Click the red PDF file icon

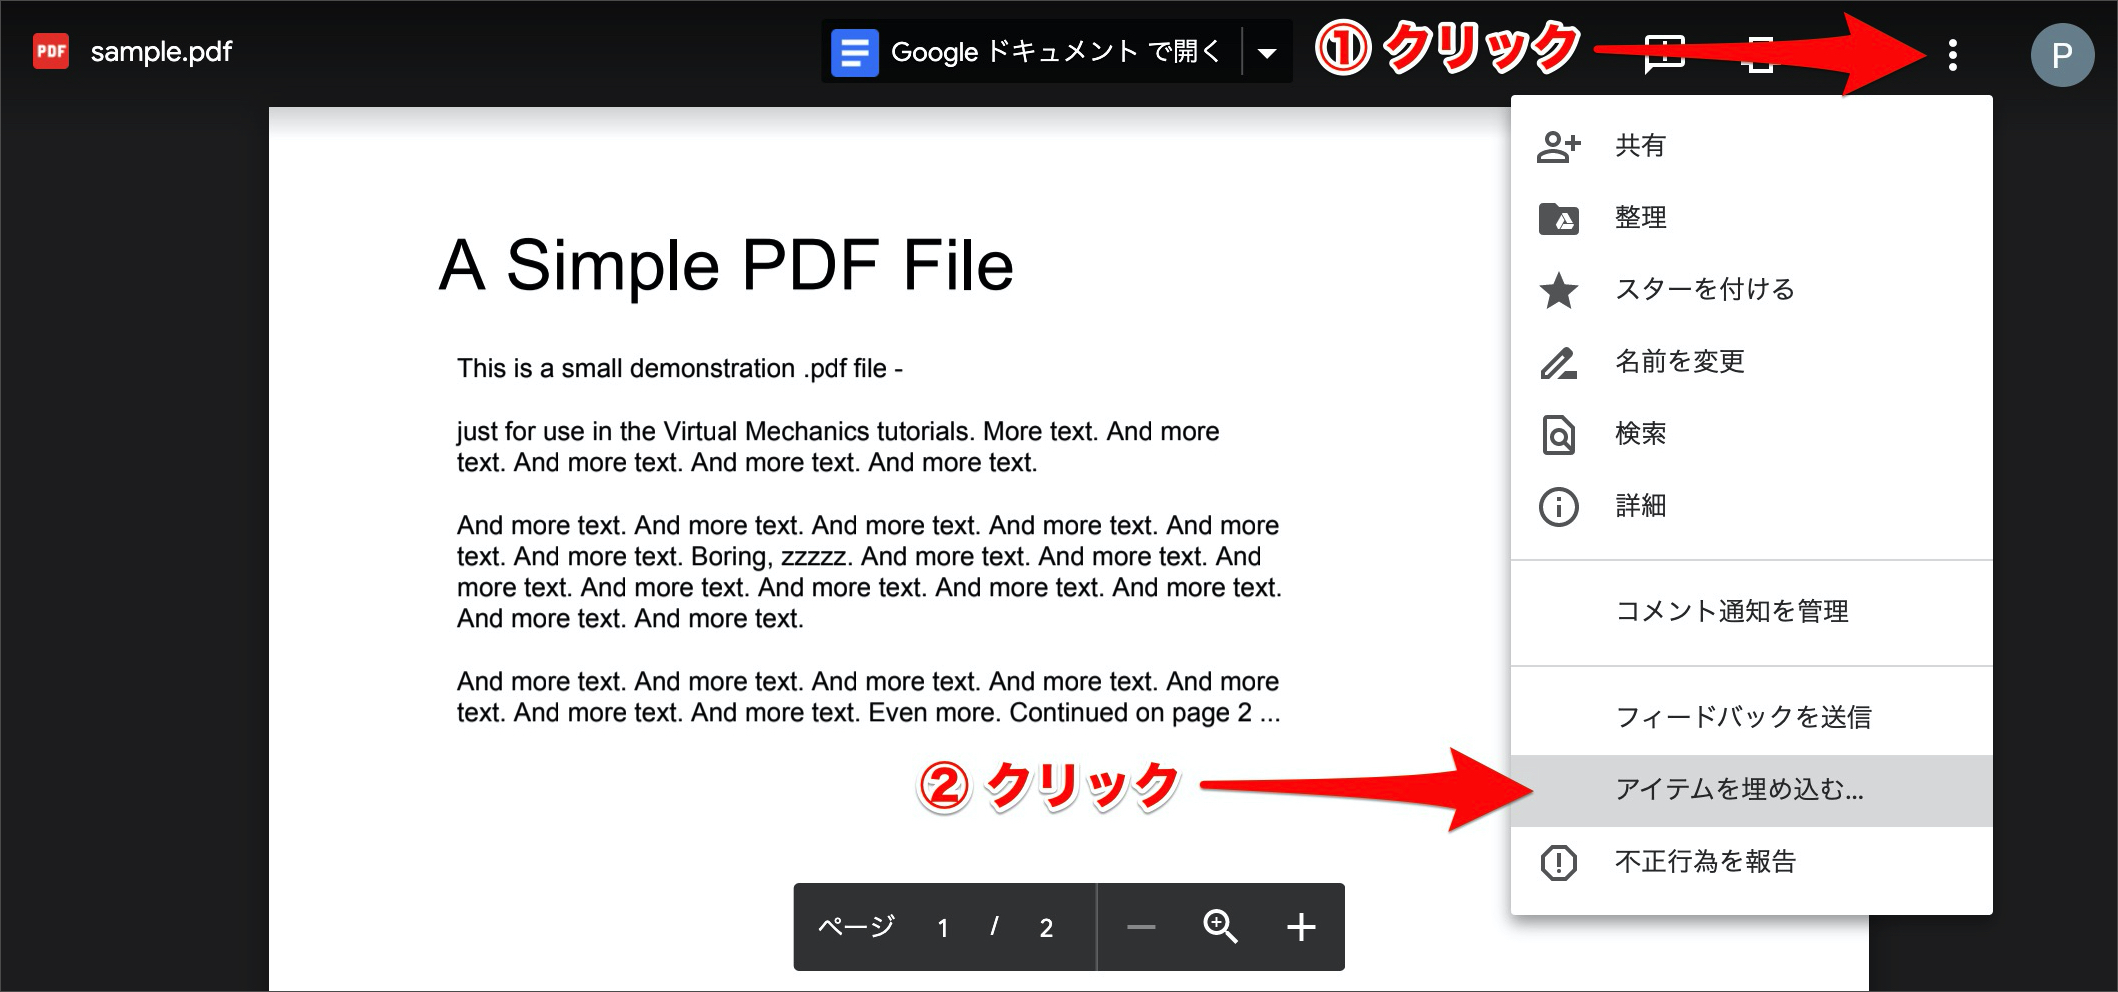[x=51, y=51]
